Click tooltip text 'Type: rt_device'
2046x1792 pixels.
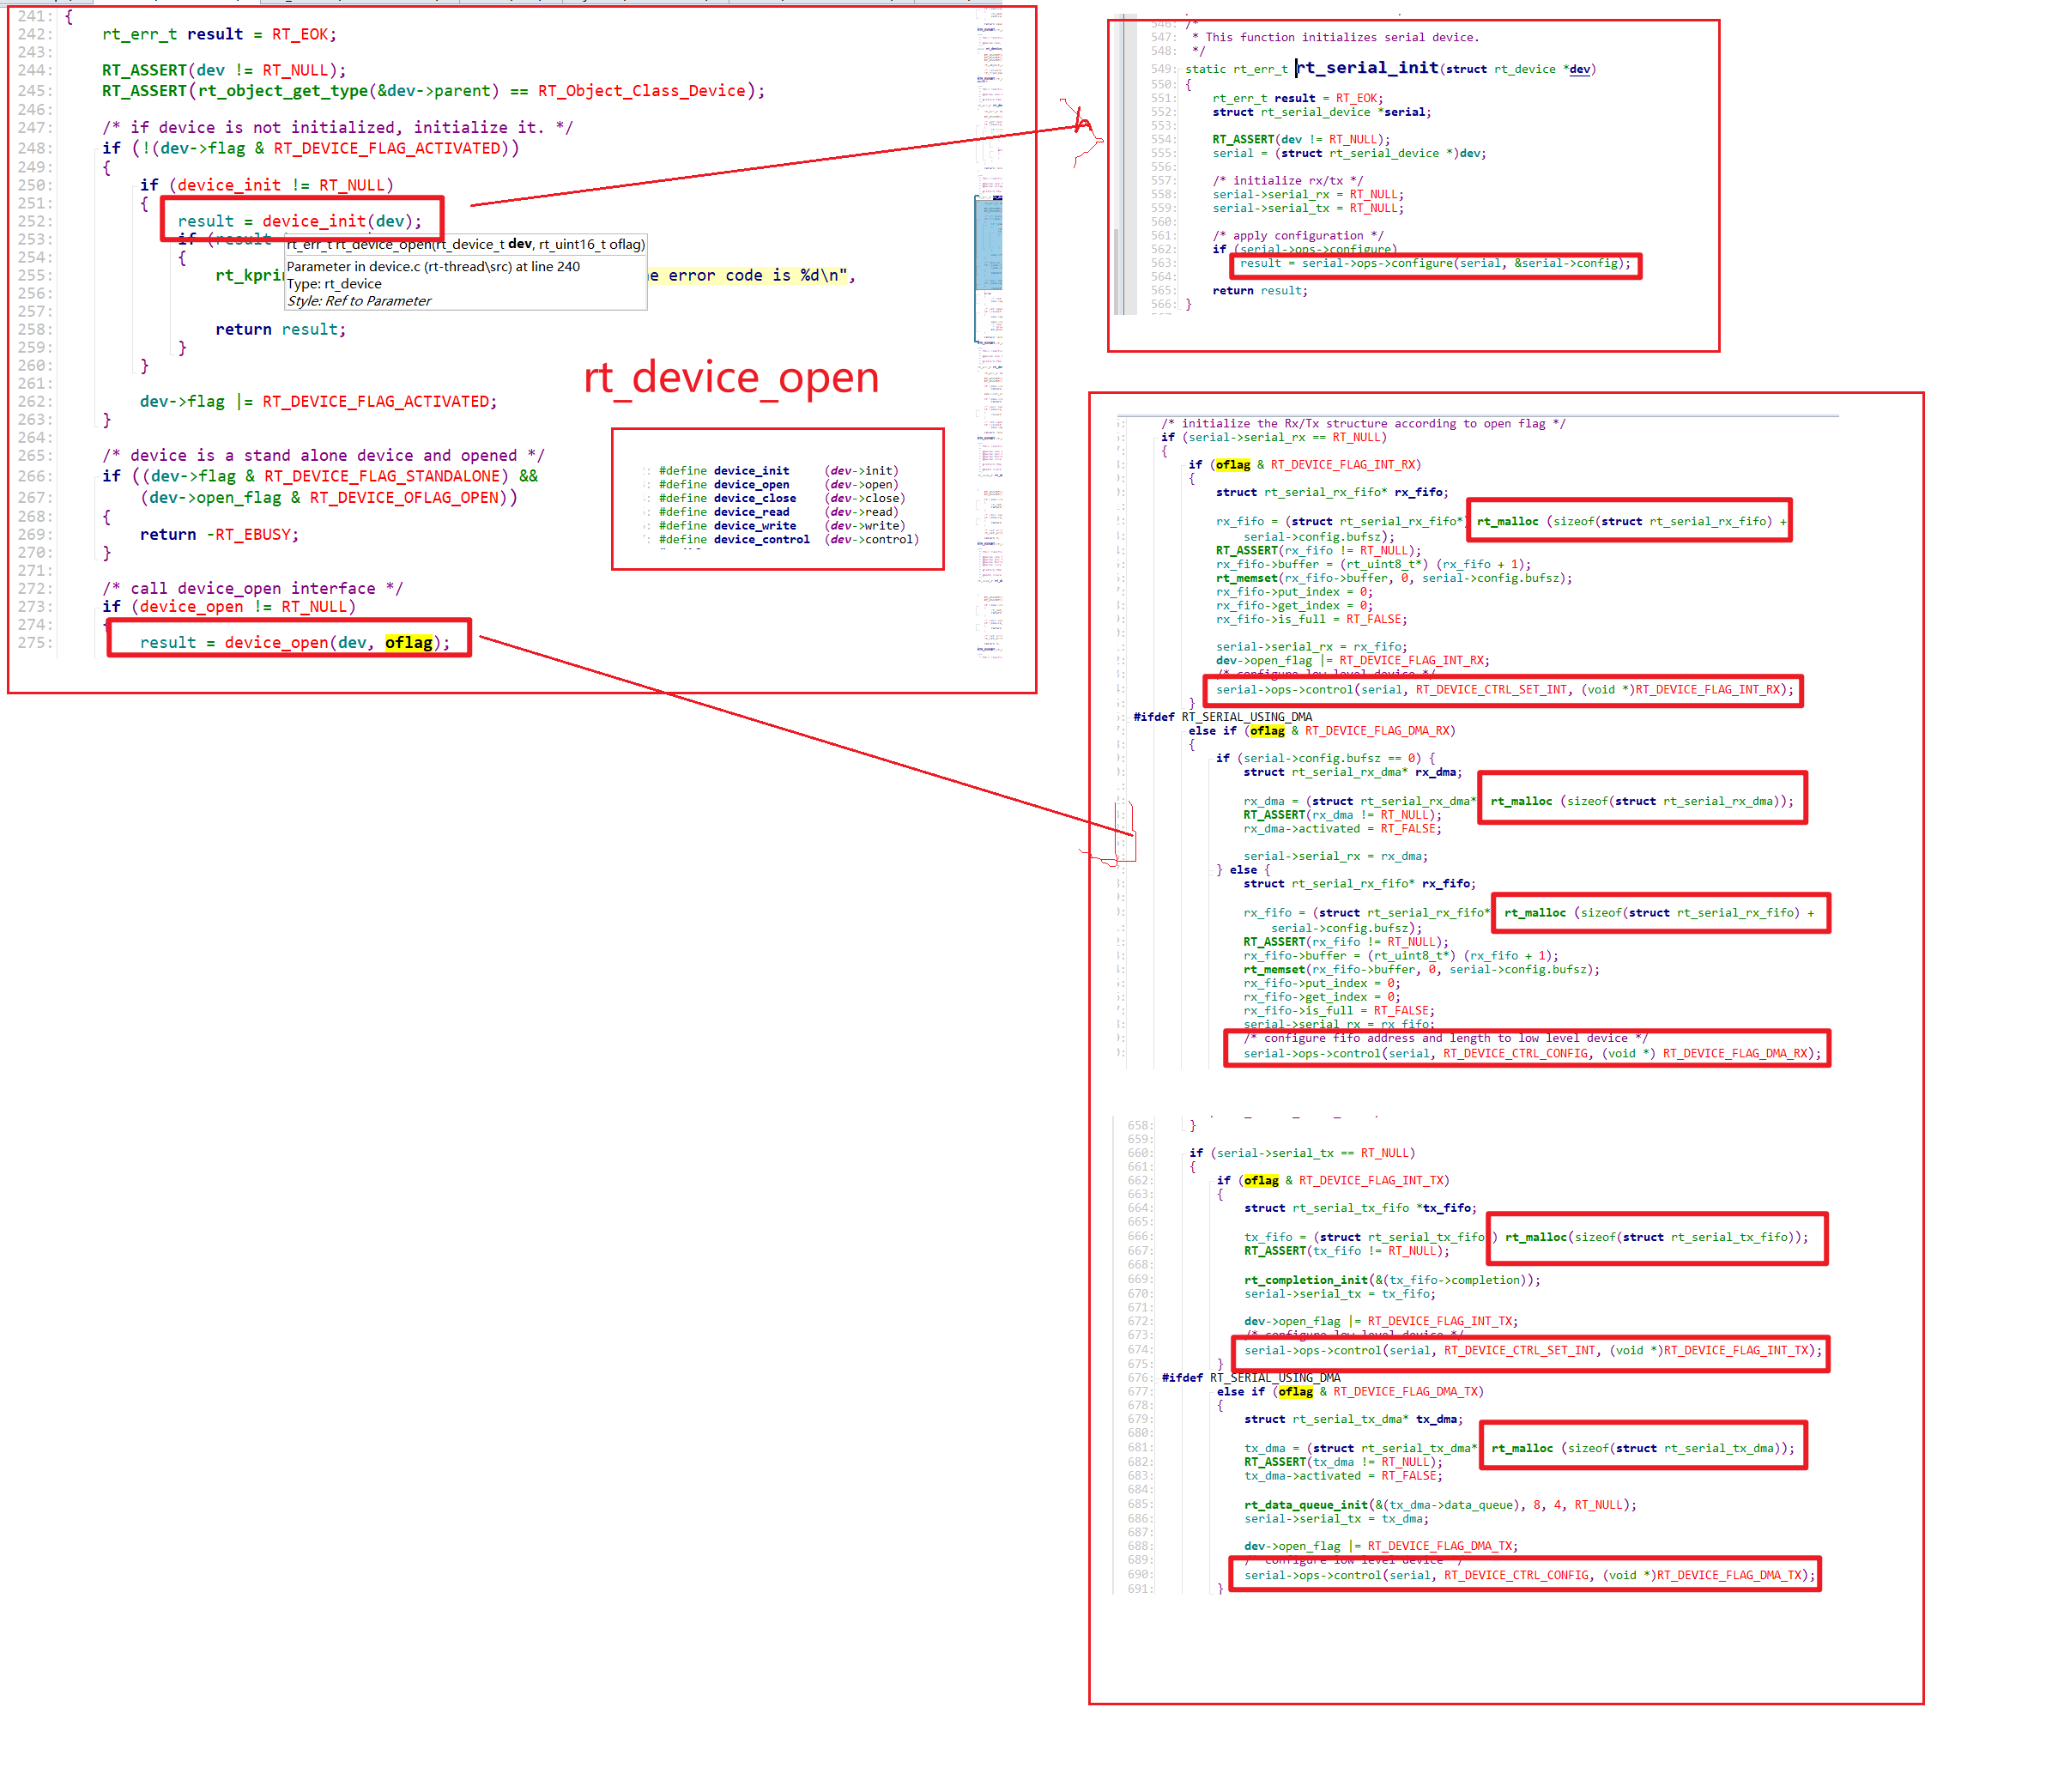[x=334, y=284]
